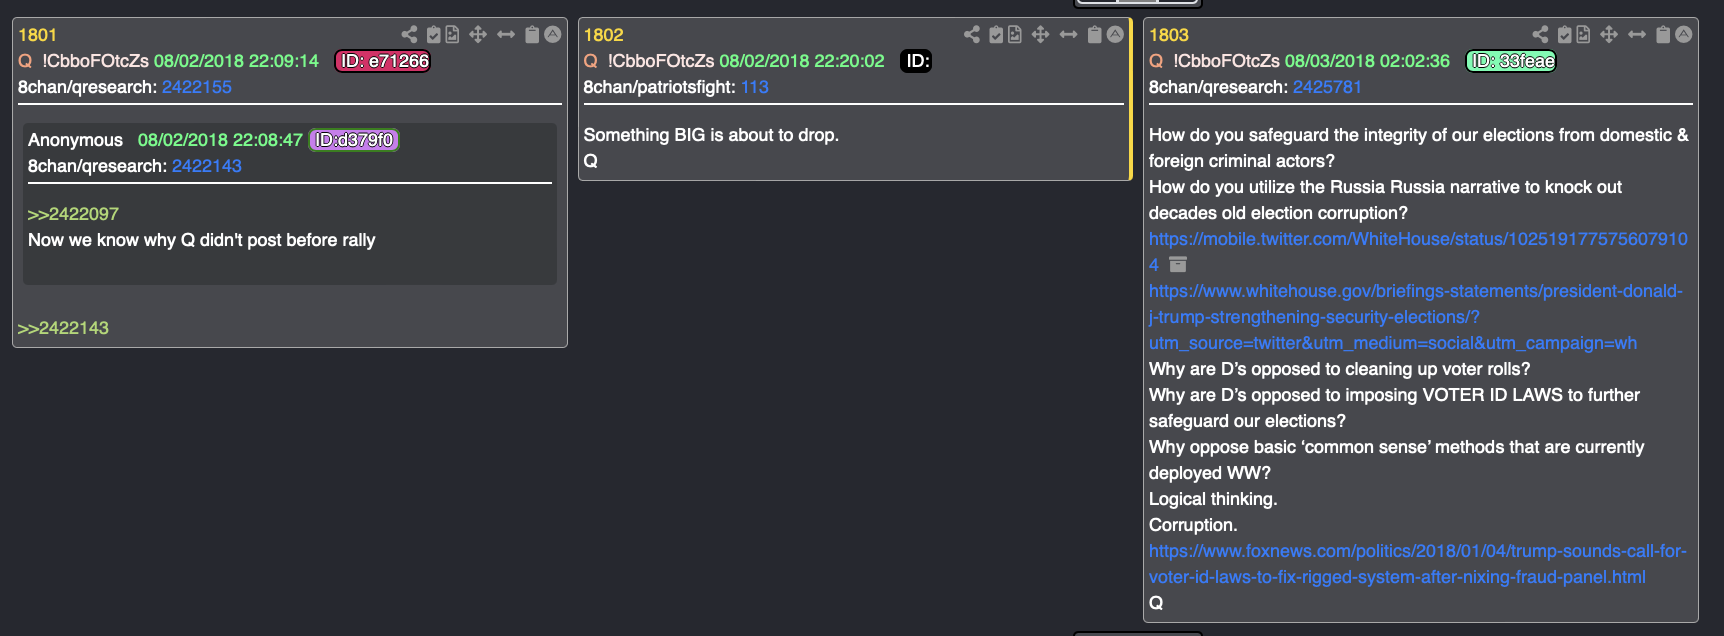This screenshot has height=636, width=1724.
Task: Click the four-way move arrows on post 1802
Action: 1041,35
